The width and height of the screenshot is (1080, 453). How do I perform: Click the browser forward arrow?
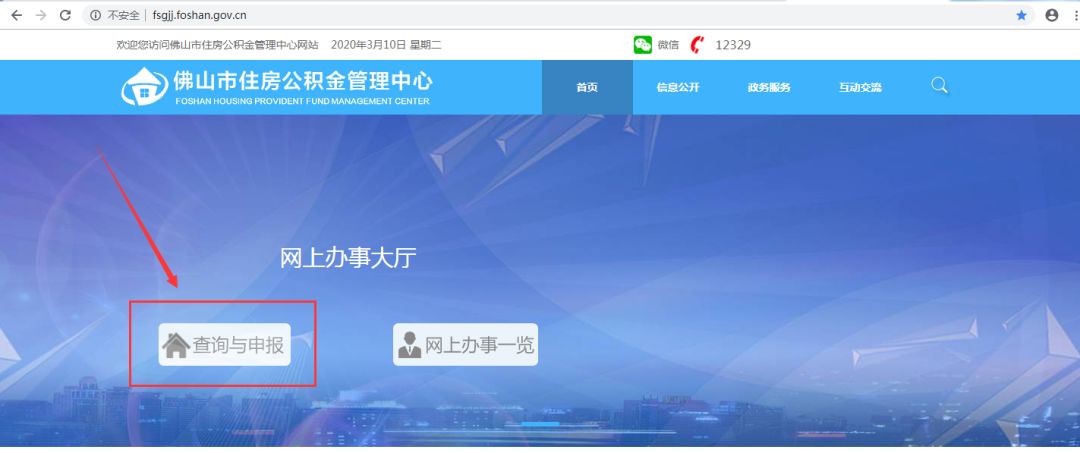point(40,15)
